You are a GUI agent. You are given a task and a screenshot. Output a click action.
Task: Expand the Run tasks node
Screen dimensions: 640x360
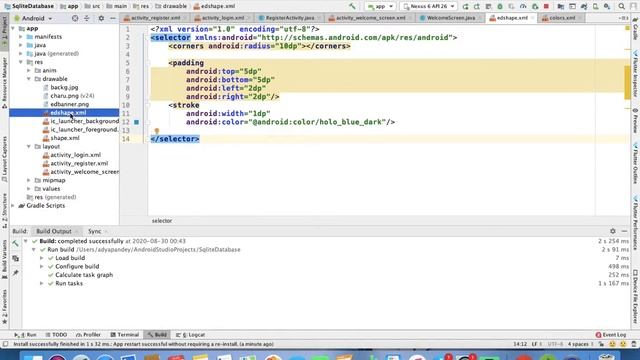[41, 283]
